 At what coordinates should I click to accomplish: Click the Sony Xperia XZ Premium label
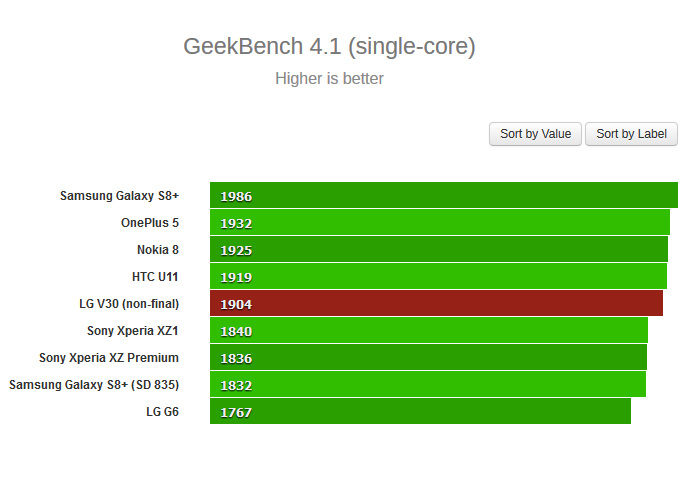109,358
